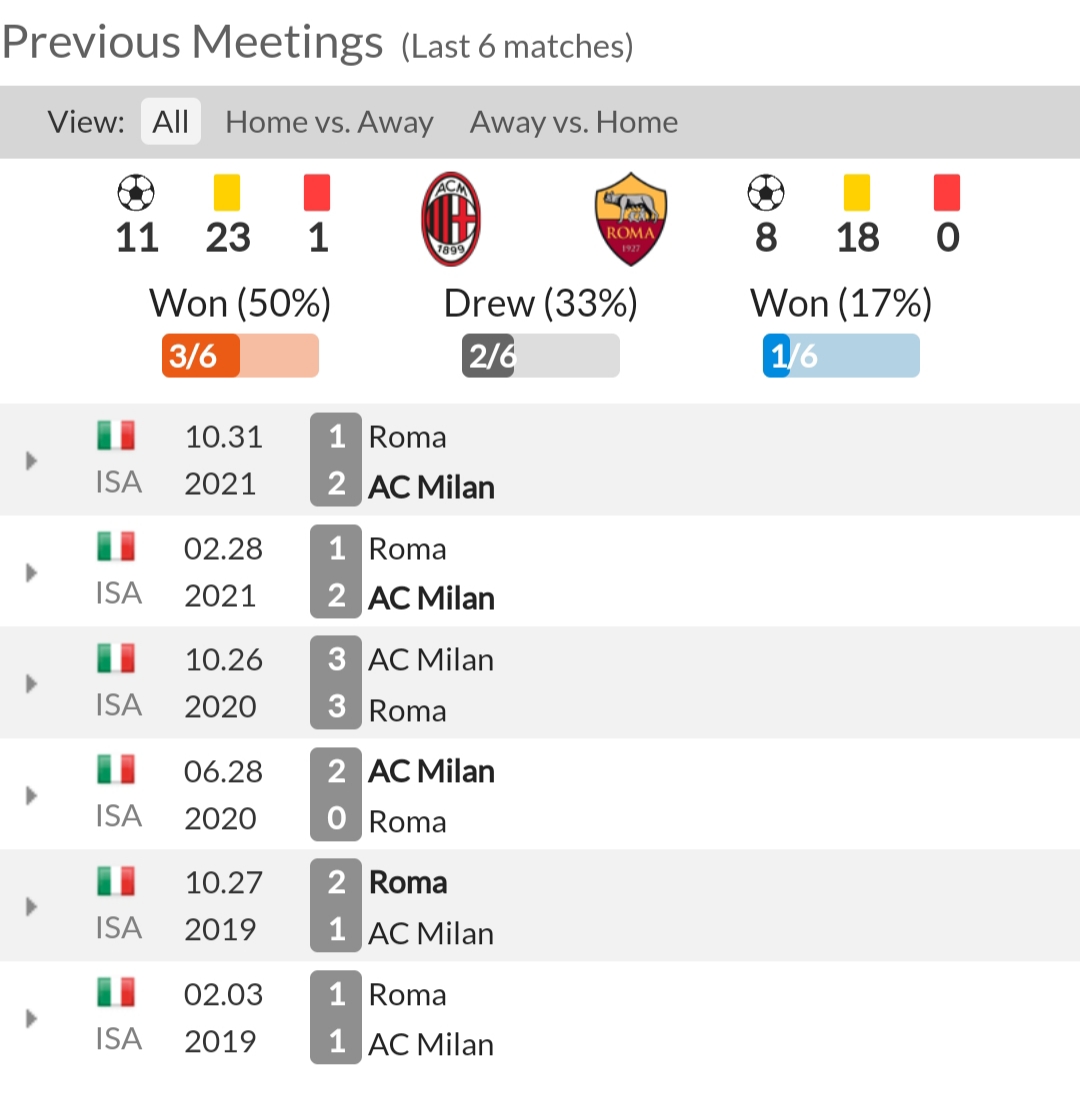Image resolution: width=1080 pixels, height=1101 pixels.
Task: Click the AC Milan club crest
Action: tap(451, 219)
